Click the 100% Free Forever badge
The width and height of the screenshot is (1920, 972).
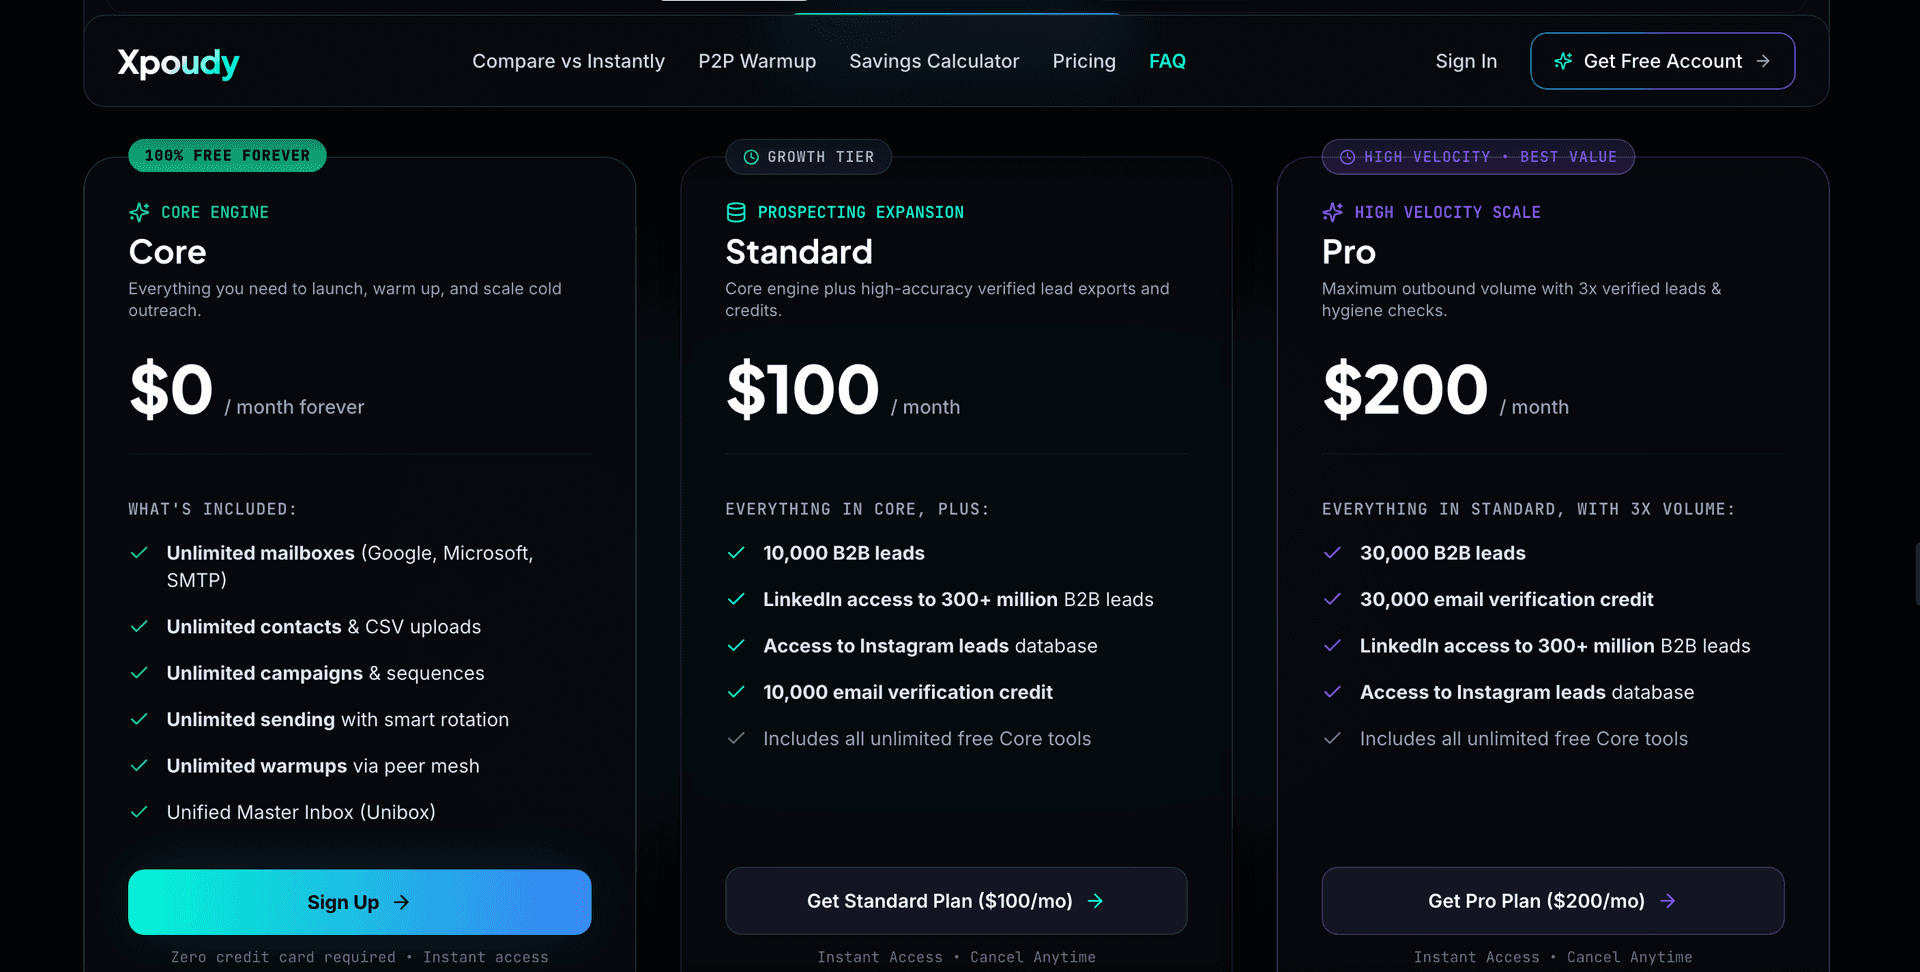point(227,155)
